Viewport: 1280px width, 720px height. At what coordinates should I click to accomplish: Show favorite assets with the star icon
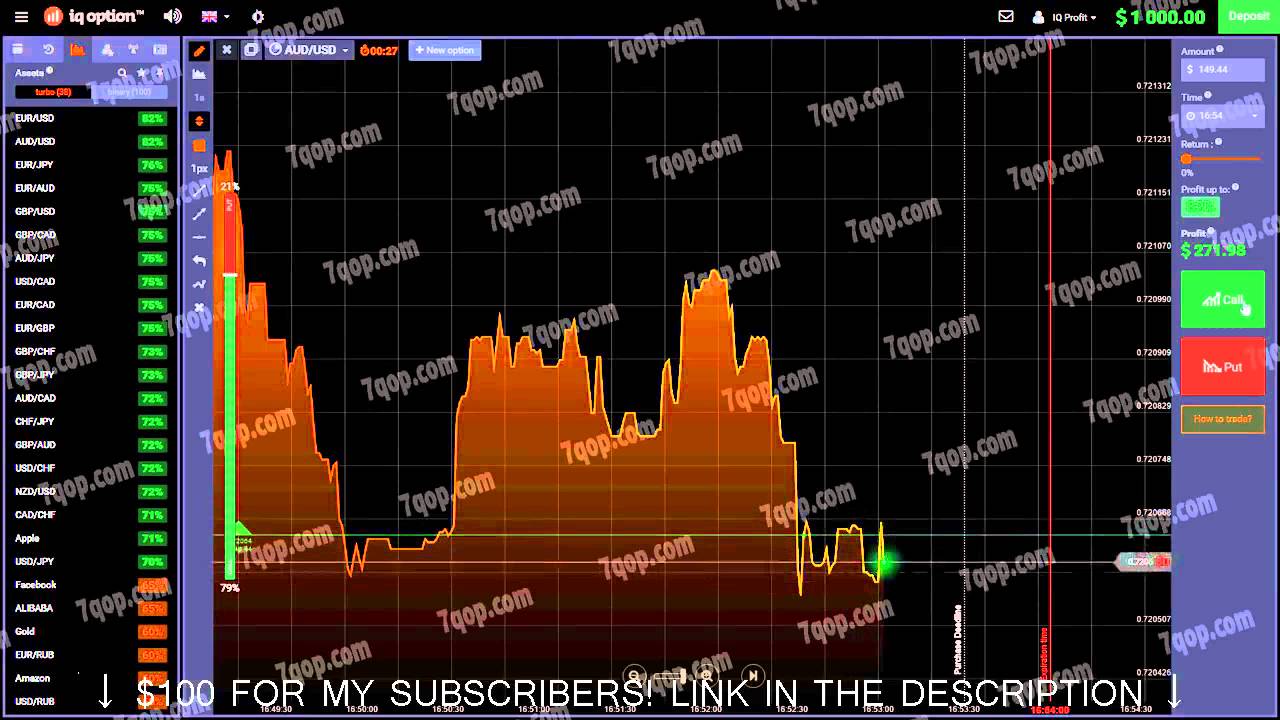coord(142,73)
